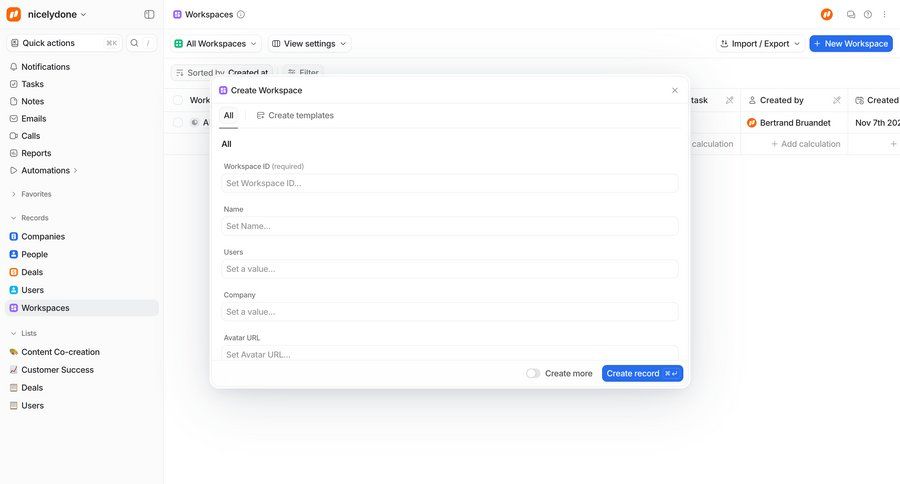This screenshot has height=484, width=900.
Task: Open the View settings dropdown
Action: [309, 44]
